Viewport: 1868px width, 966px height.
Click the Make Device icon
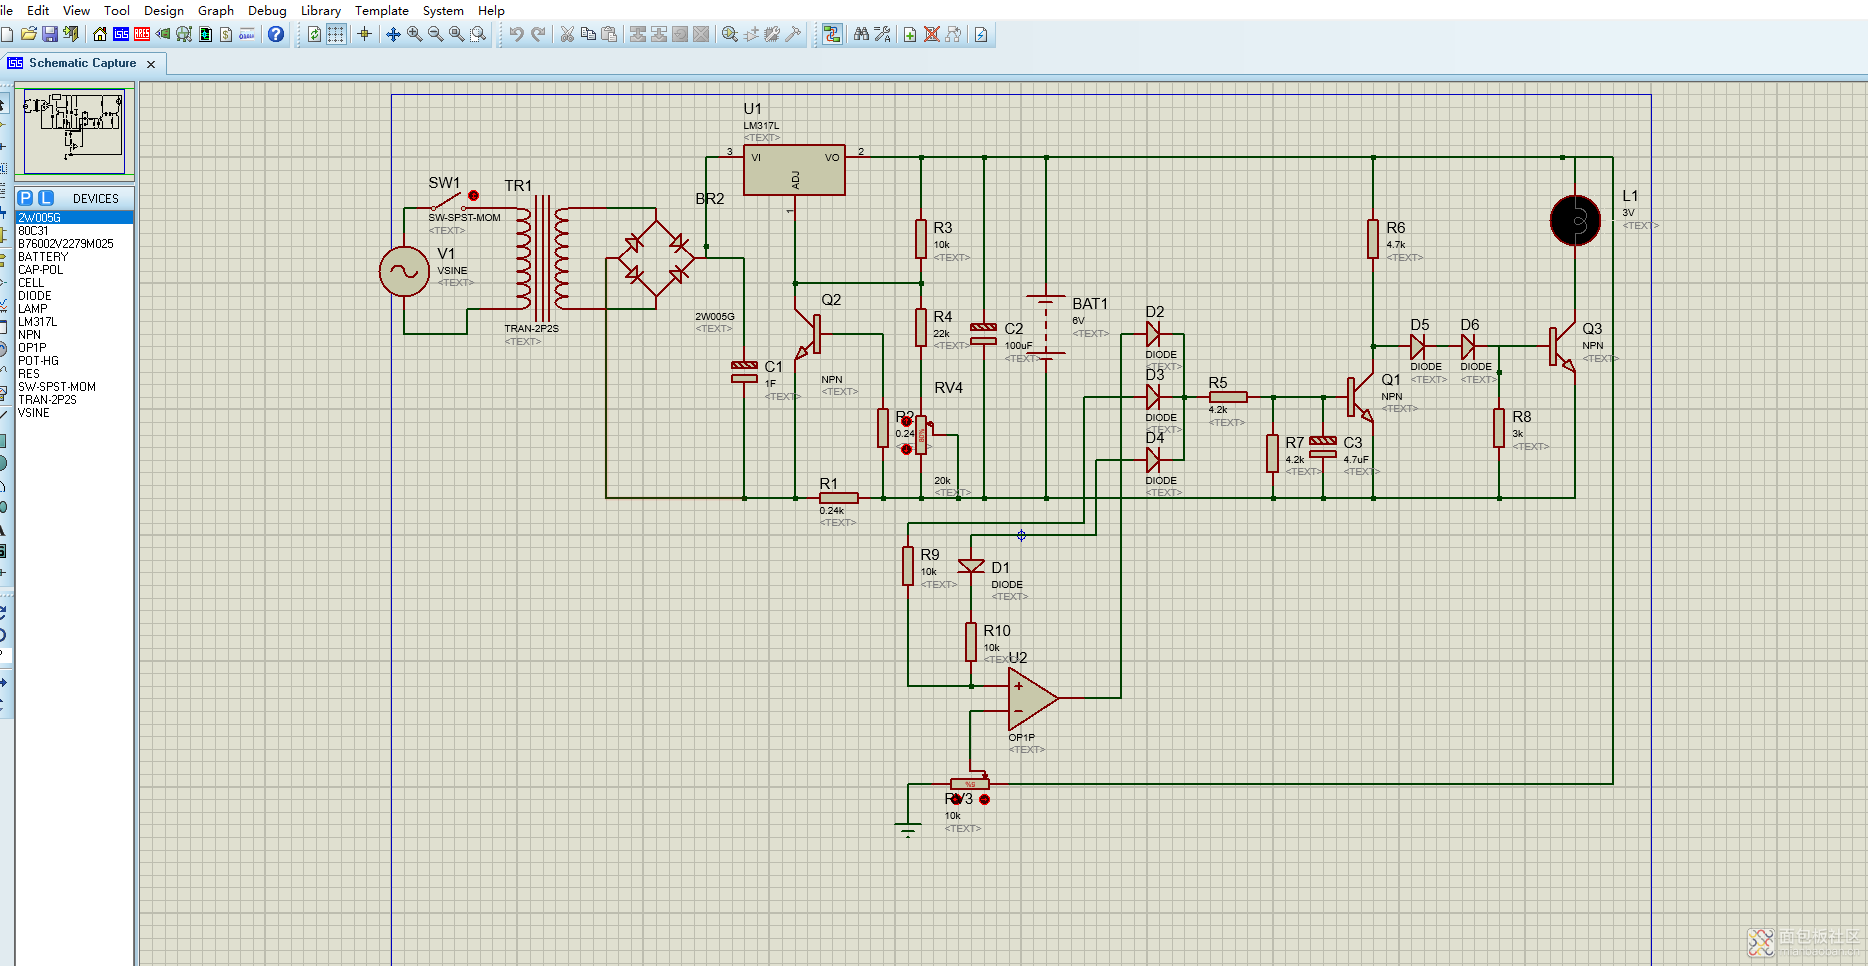click(751, 34)
